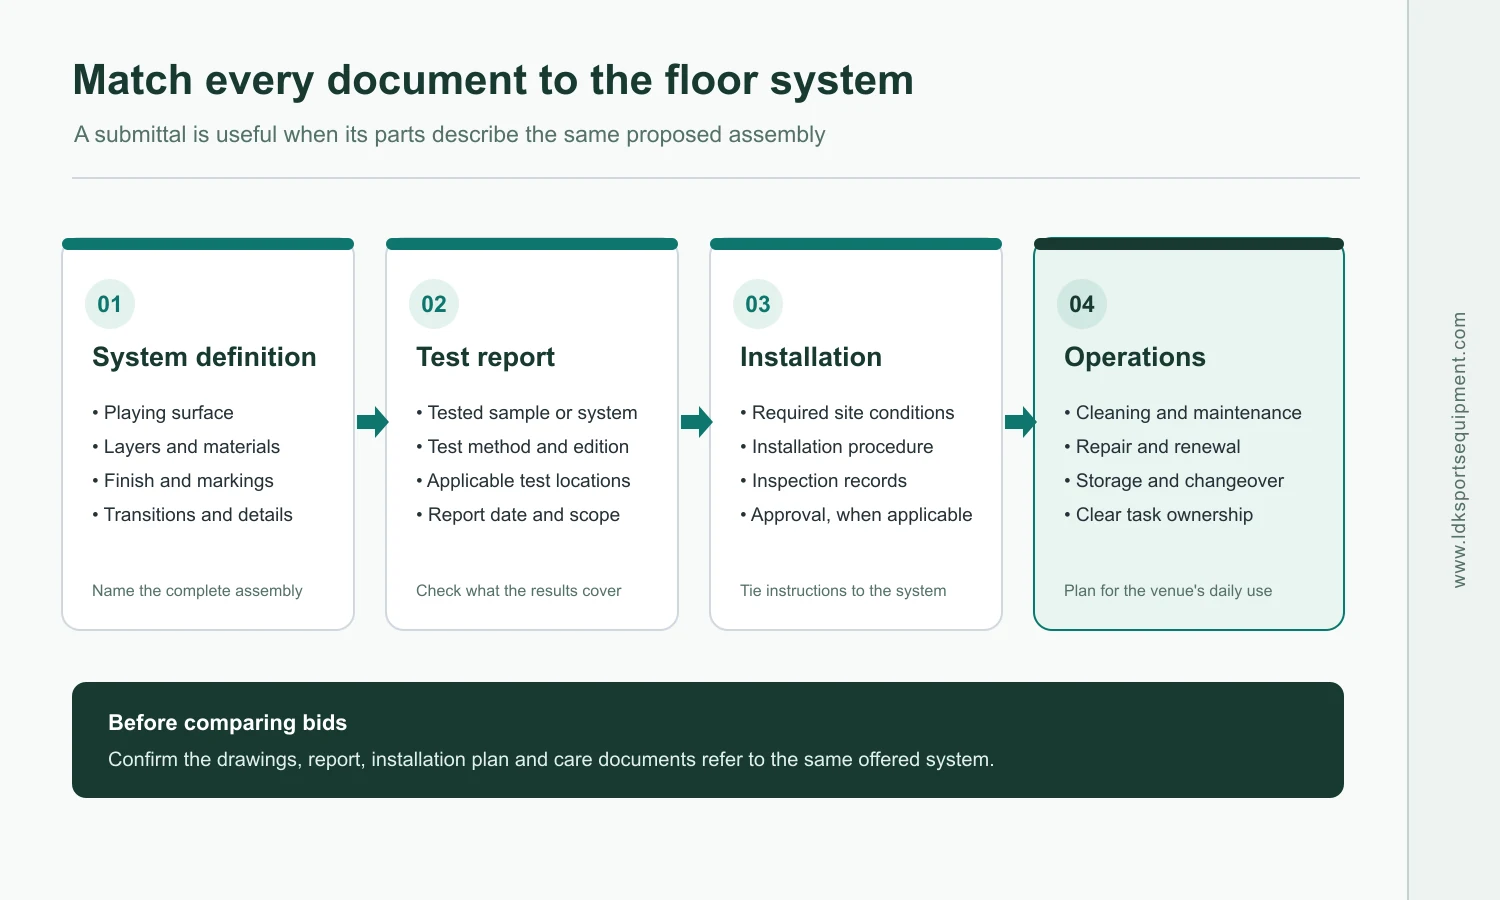
Task: Select the Installation card heading
Action: click(811, 357)
